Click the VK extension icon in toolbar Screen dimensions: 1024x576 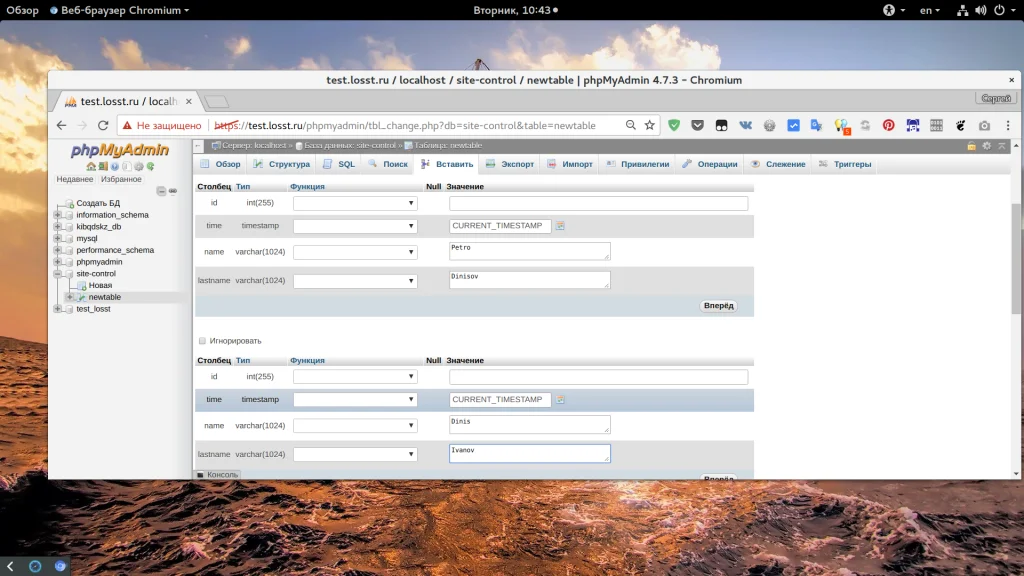[x=746, y=126]
